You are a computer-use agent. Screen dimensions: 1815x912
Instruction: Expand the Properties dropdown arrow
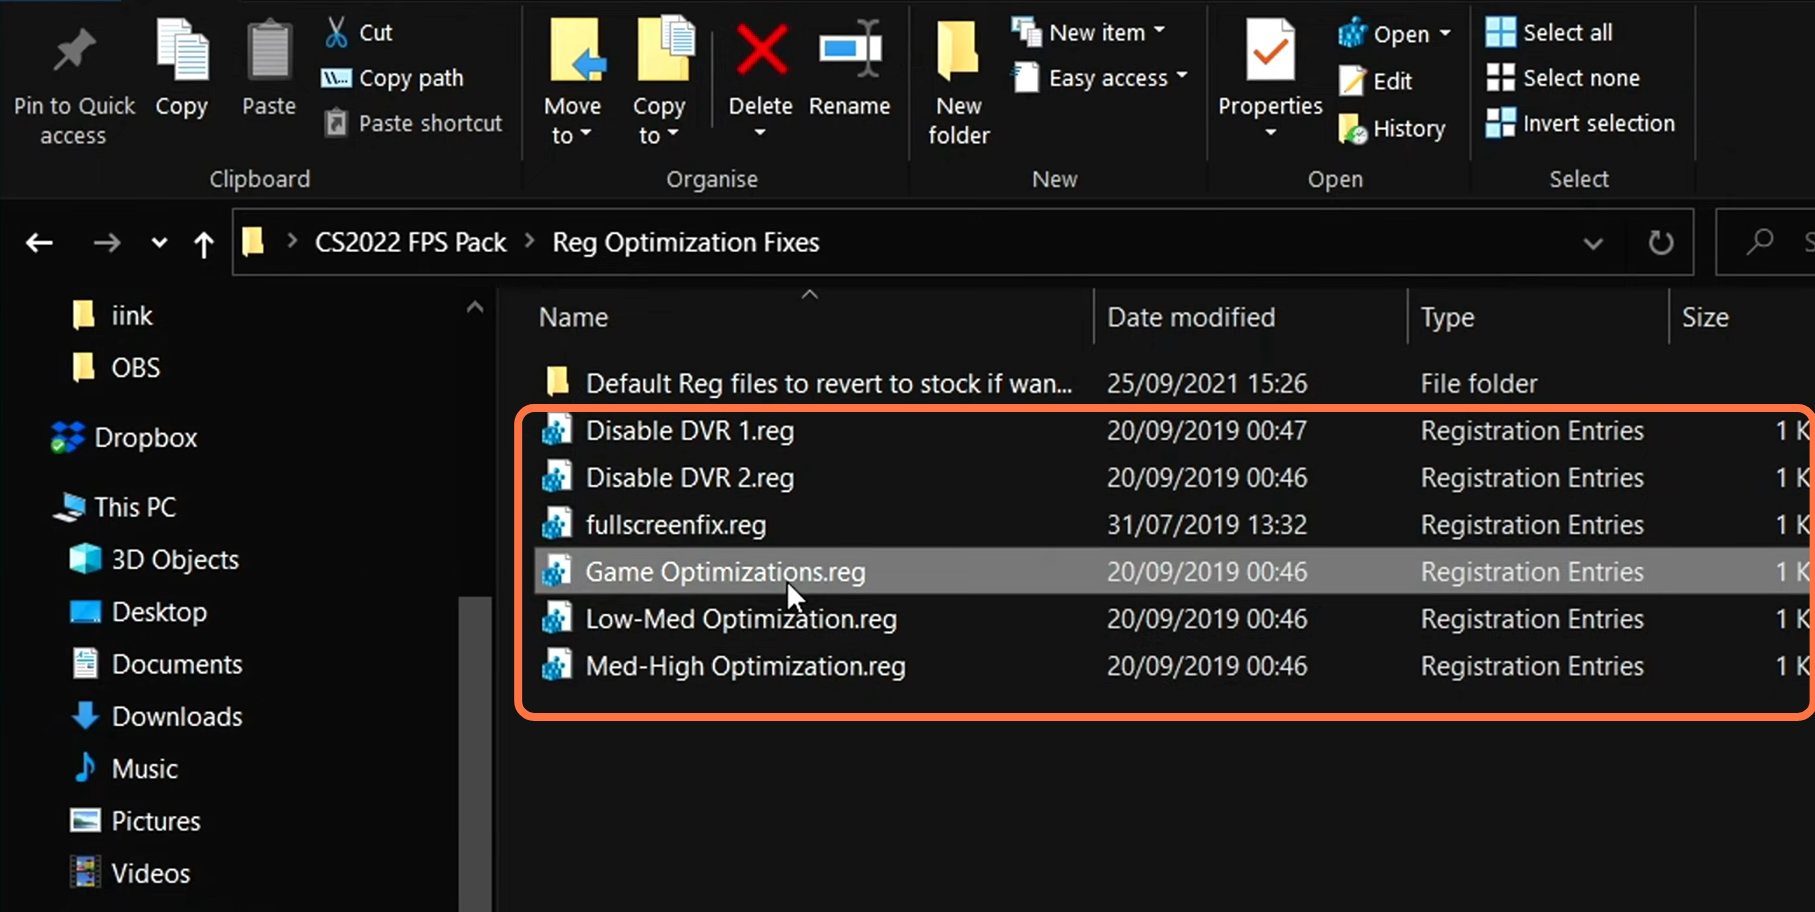1270,132
